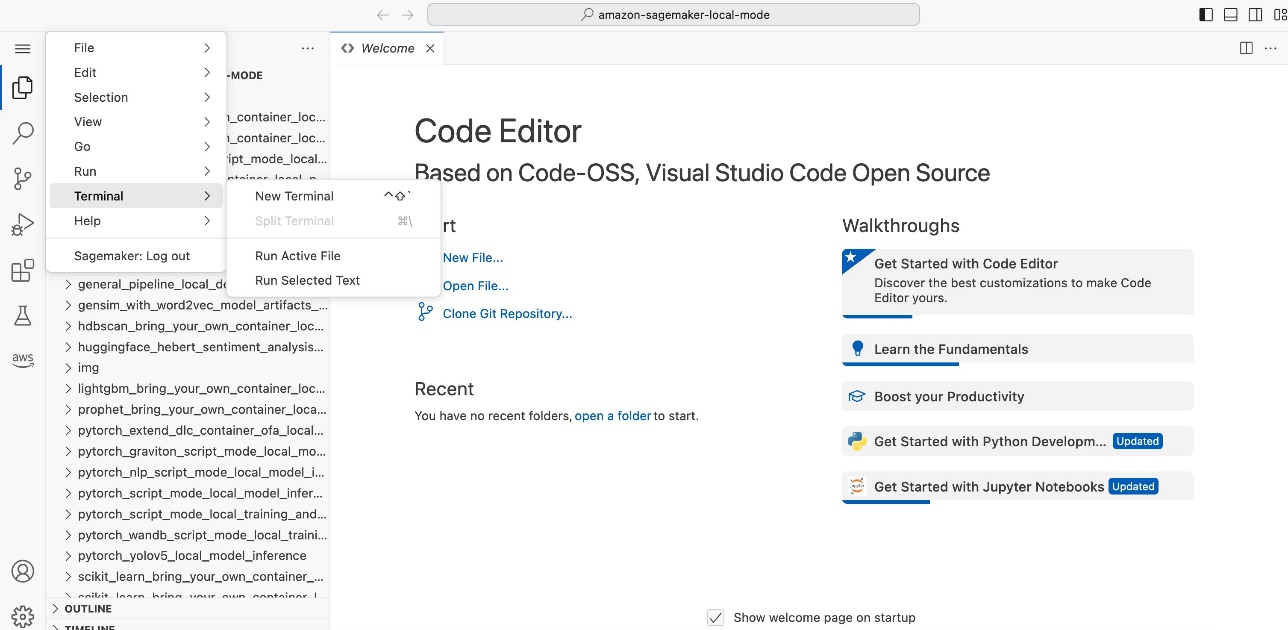The height and width of the screenshot is (630, 1288).
Task: Open Get Started with Jupyter Notebooks walkthrough
Action: point(1018,487)
